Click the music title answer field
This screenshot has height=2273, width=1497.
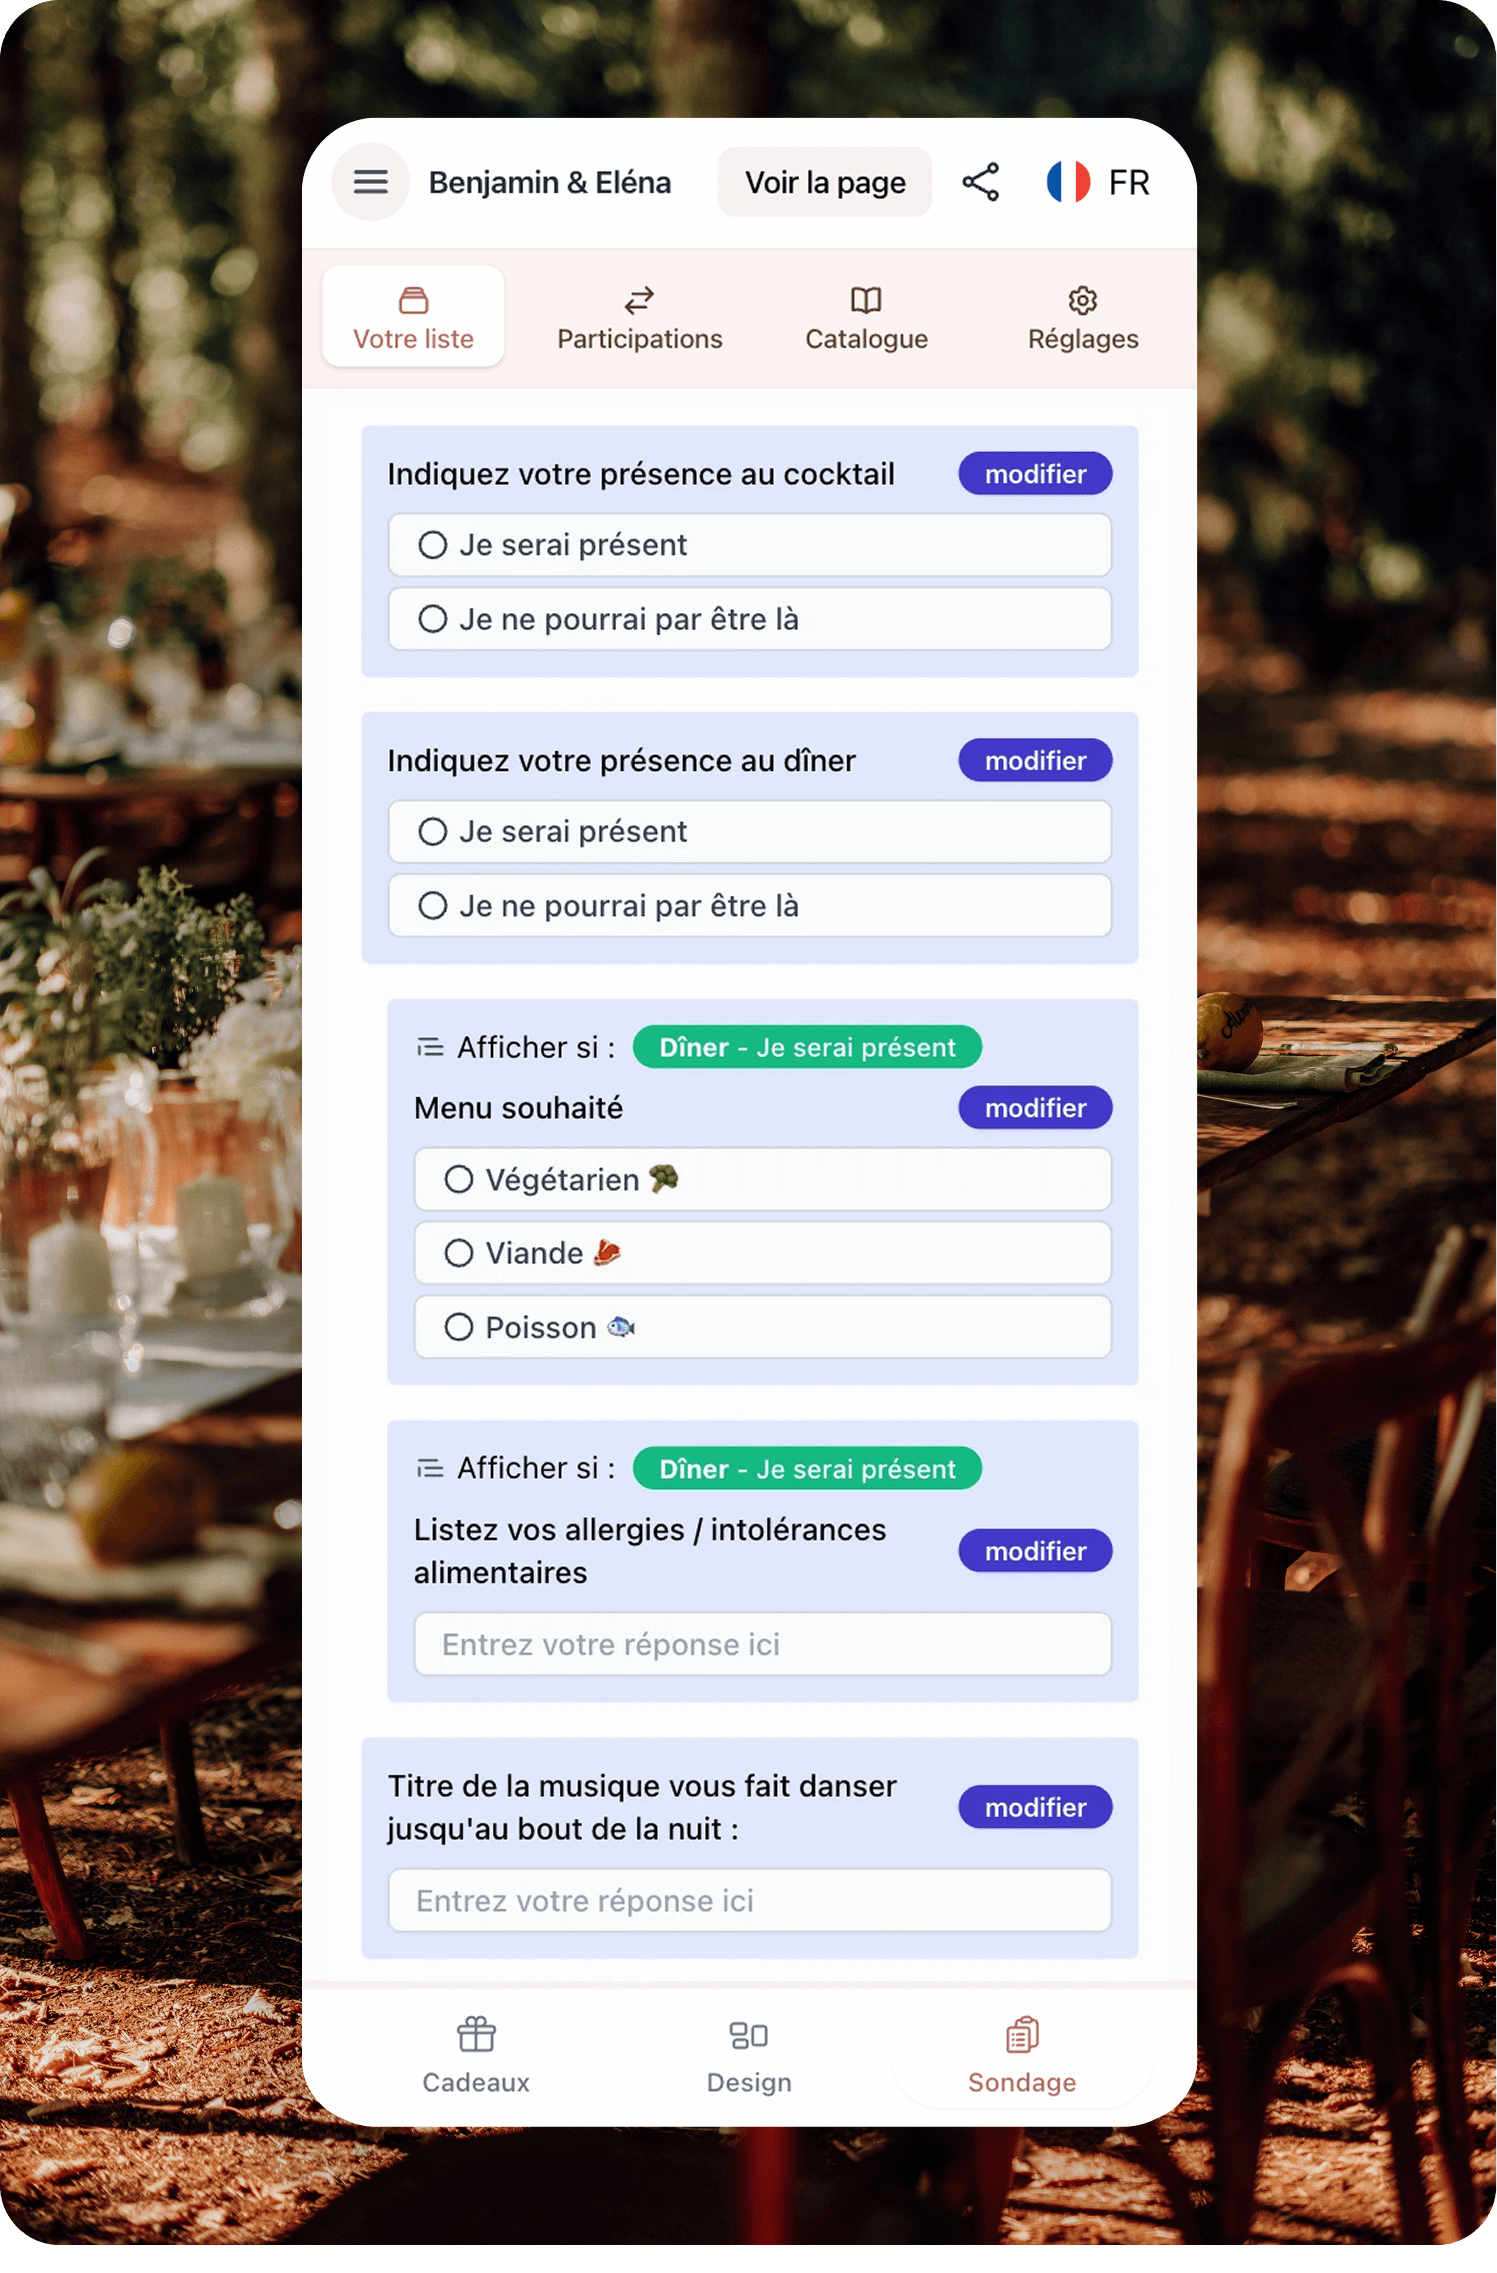coord(749,1900)
